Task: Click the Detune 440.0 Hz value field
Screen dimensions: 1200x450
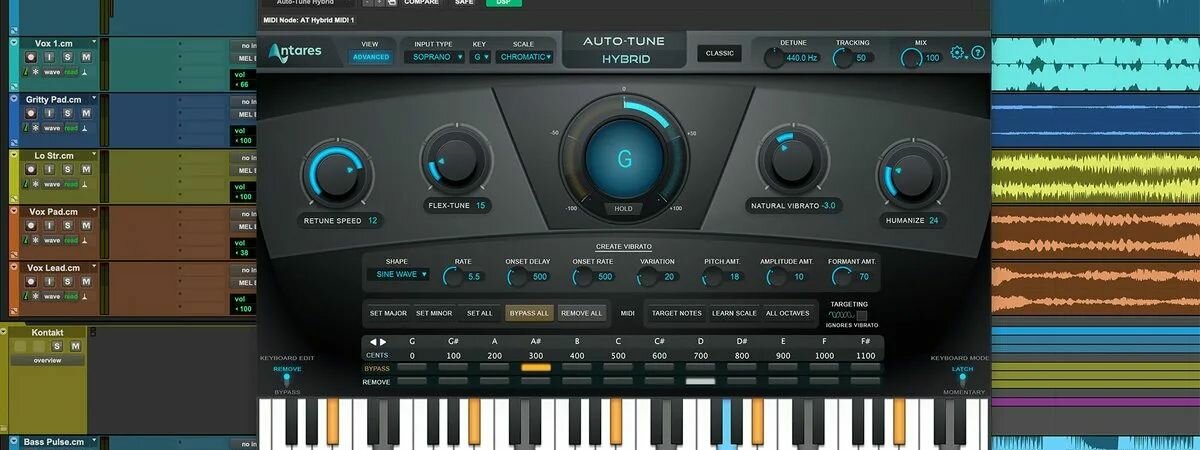Action: point(802,58)
